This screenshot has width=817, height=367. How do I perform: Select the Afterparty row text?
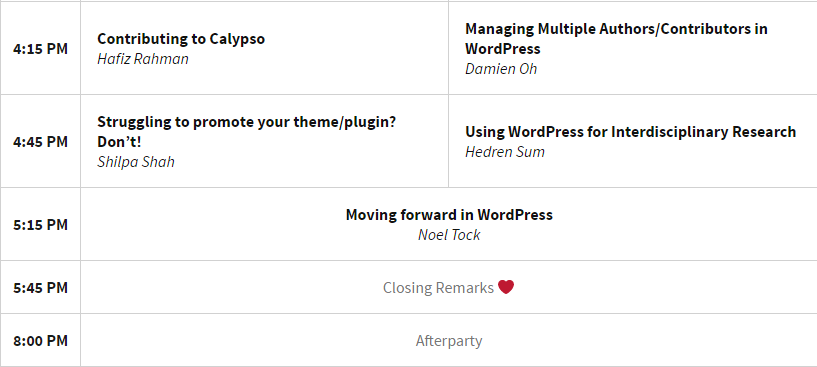click(449, 340)
